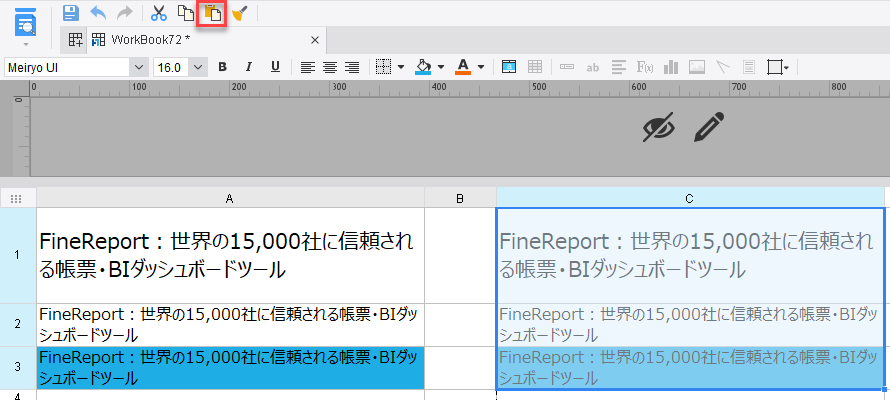Expand the font color dropdown arrow
This screenshot has height=400, width=890.
pyautogui.click(x=481, y=67)
